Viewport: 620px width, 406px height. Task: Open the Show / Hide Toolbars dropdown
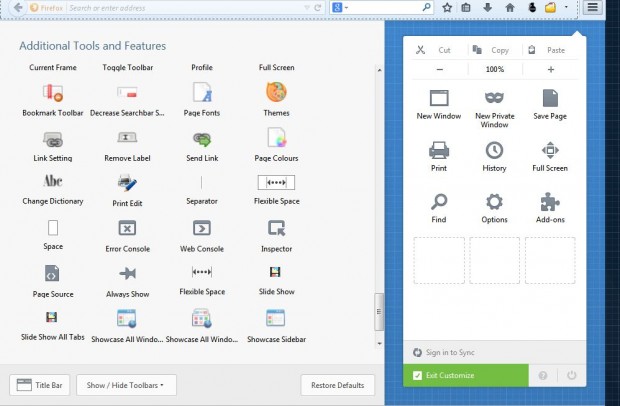click(125, 385)
